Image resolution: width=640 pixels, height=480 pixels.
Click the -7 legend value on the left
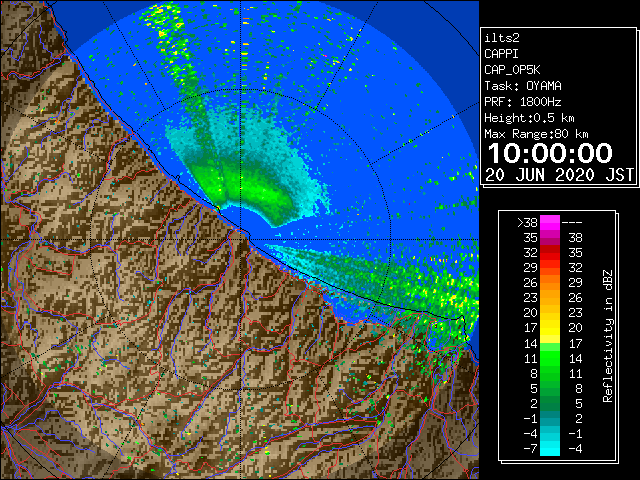[531, 449]
